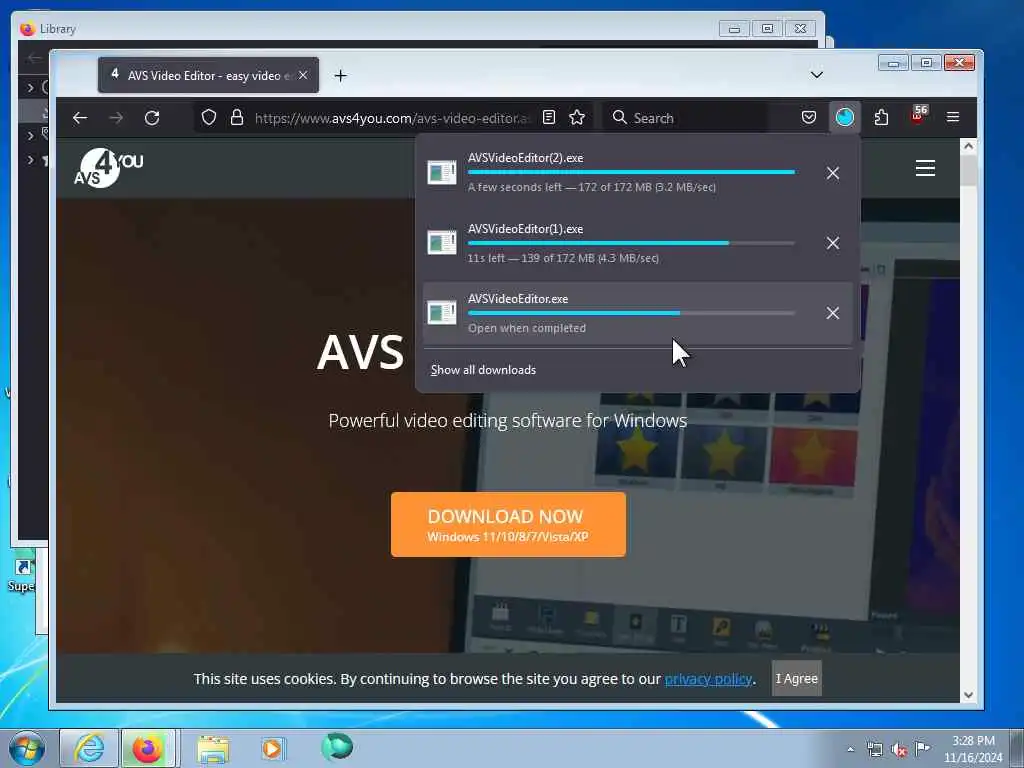Click the AVSVideoEditor(2).exe progress bar
This screenshot has height=768, width=1024.
pyautogui.click(x=632, y=172)
